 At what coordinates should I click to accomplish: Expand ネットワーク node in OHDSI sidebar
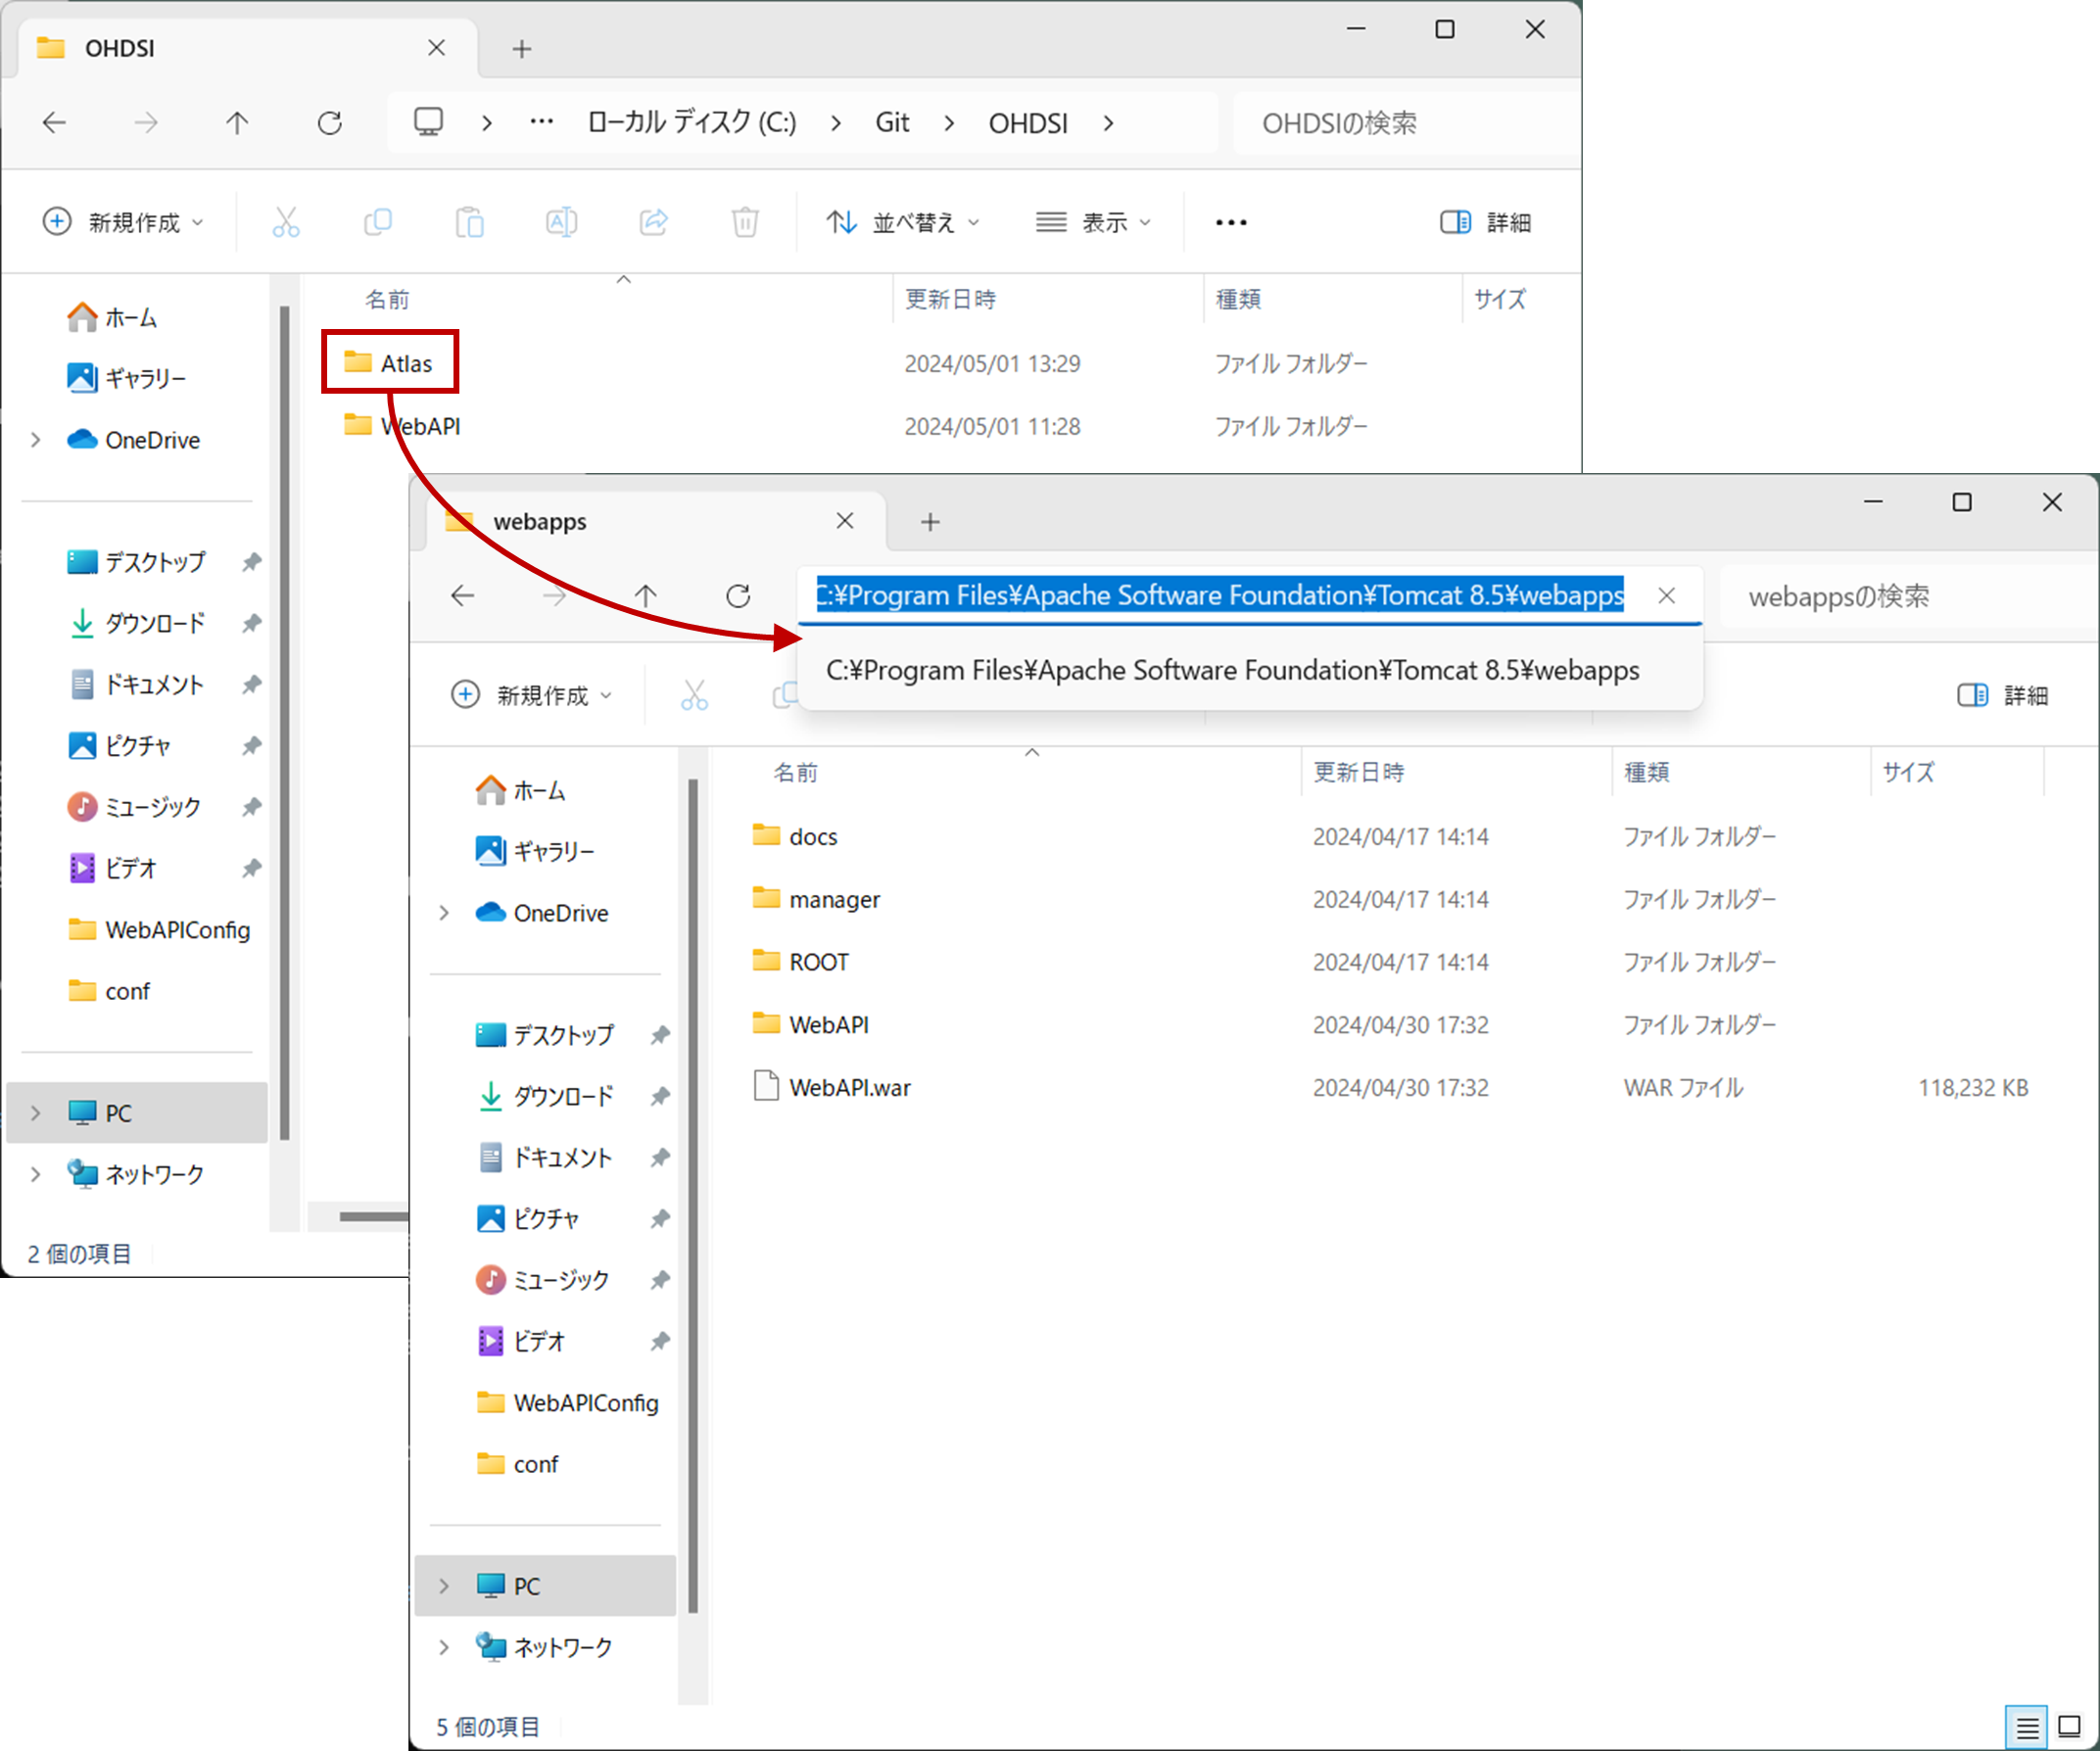click(x=36, y=1174)
